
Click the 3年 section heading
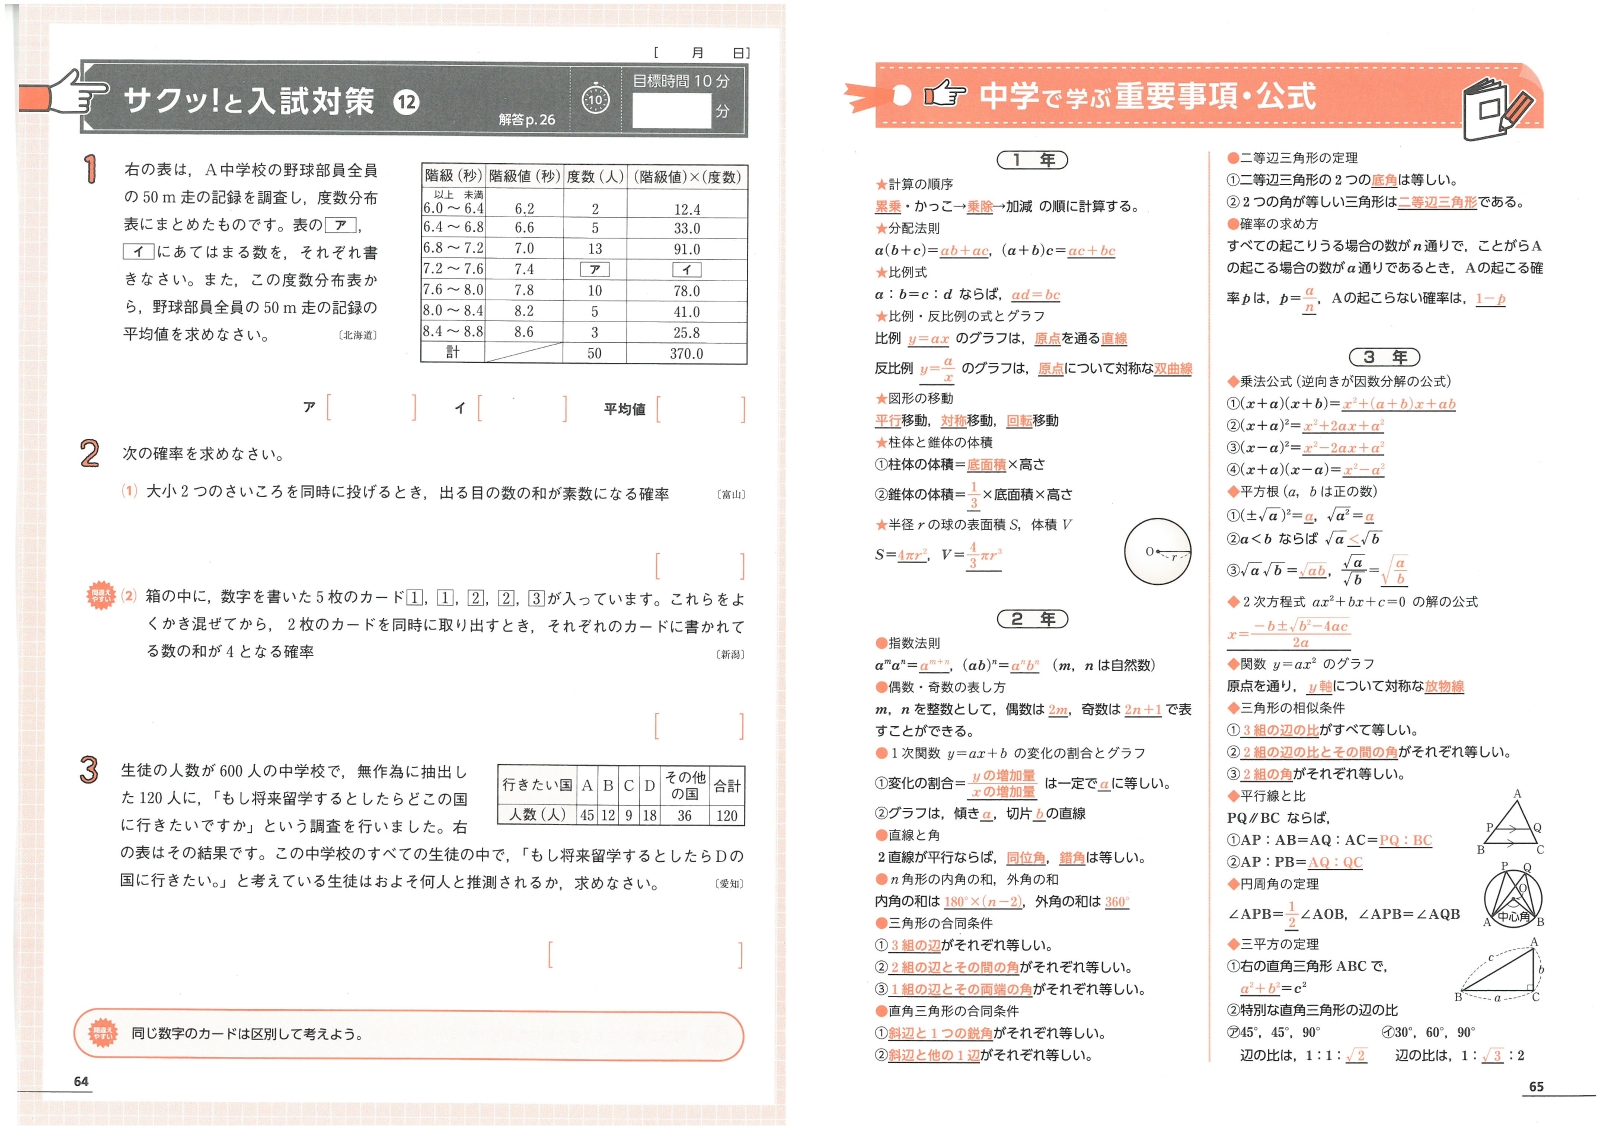1384,357
